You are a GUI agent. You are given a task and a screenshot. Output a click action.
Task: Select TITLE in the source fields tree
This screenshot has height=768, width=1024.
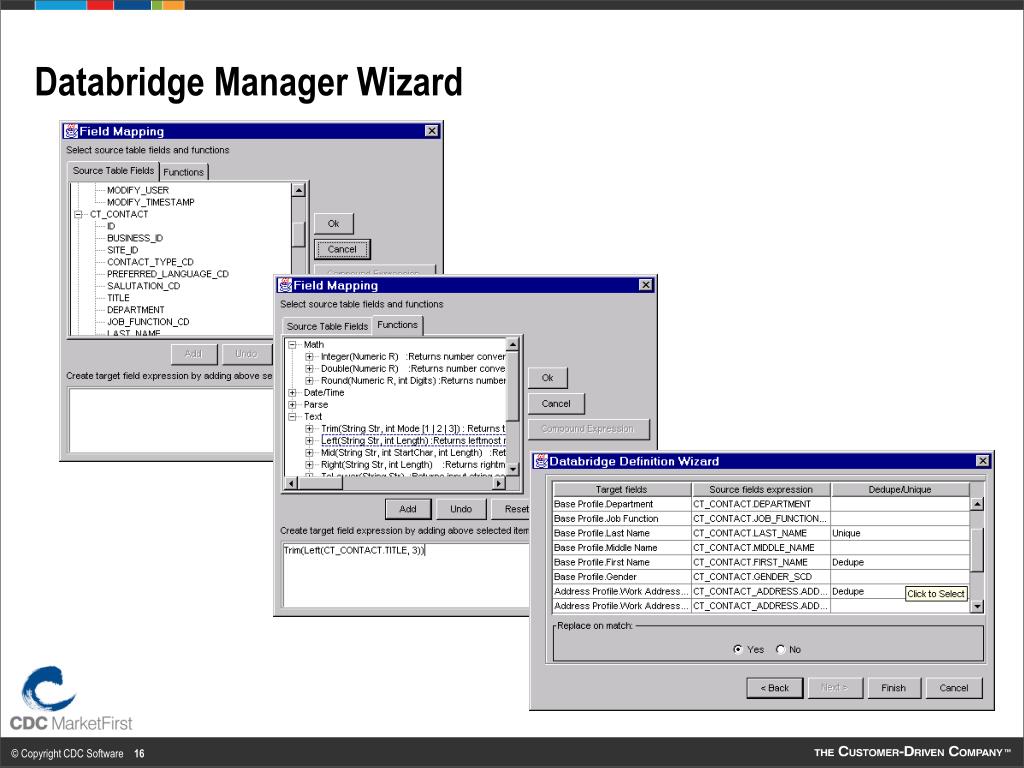click(118, 298)
